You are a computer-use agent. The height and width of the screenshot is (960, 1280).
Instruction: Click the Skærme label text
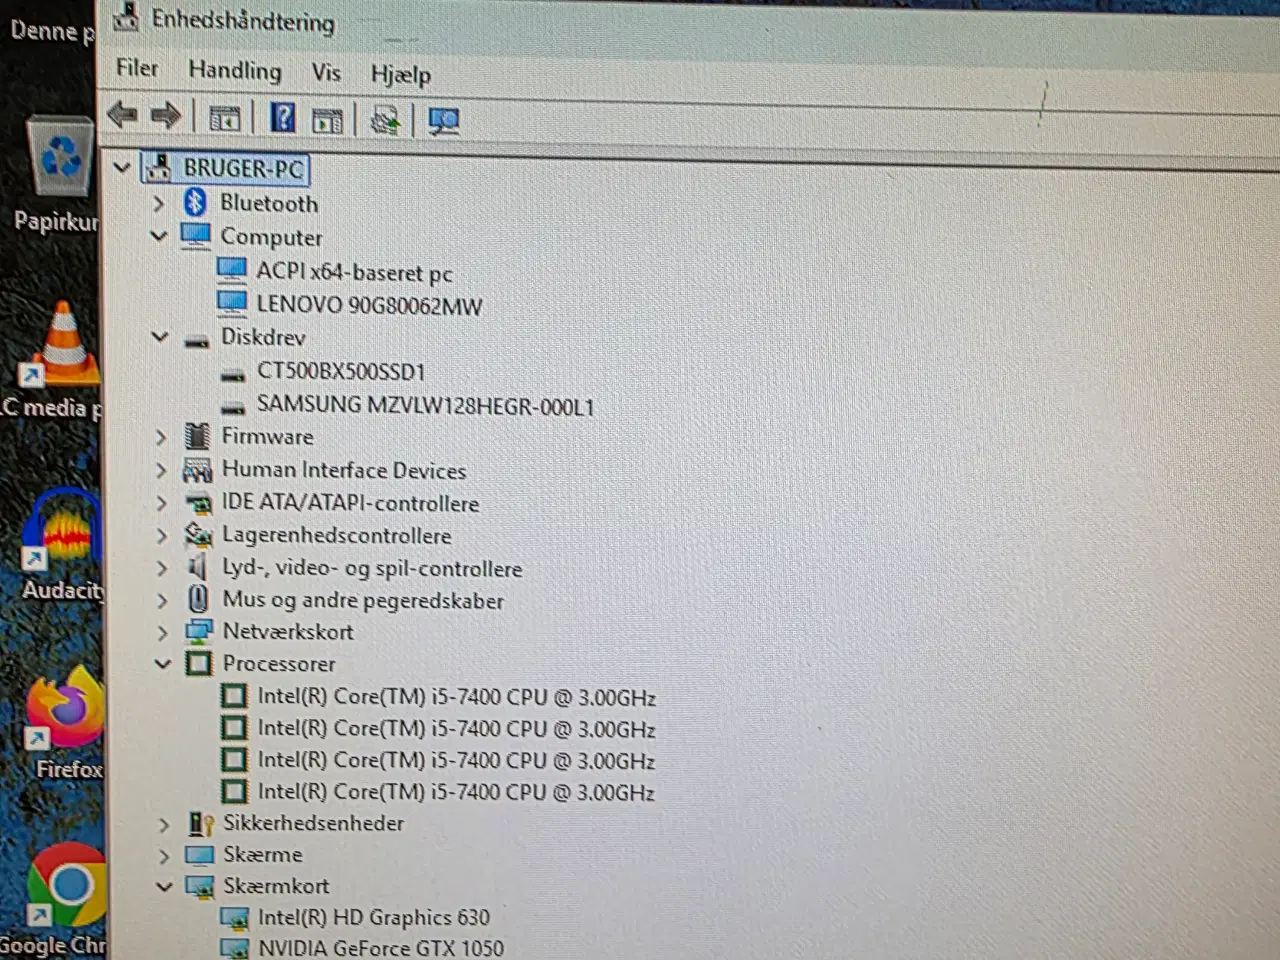(x=262, y=855)
